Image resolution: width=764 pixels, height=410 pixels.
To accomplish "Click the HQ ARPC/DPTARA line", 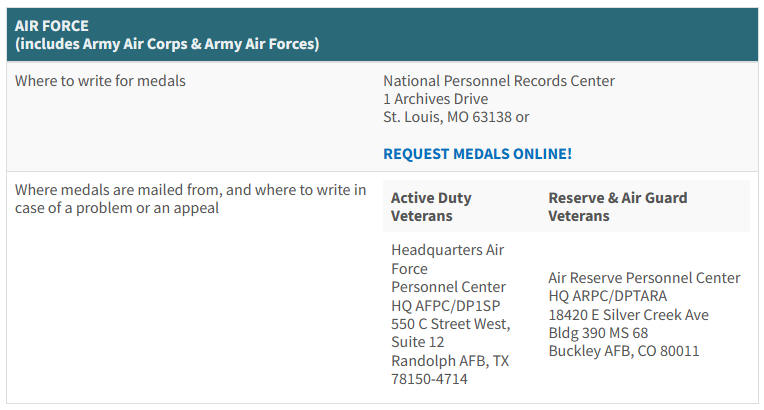I will [x=608, y=296].
